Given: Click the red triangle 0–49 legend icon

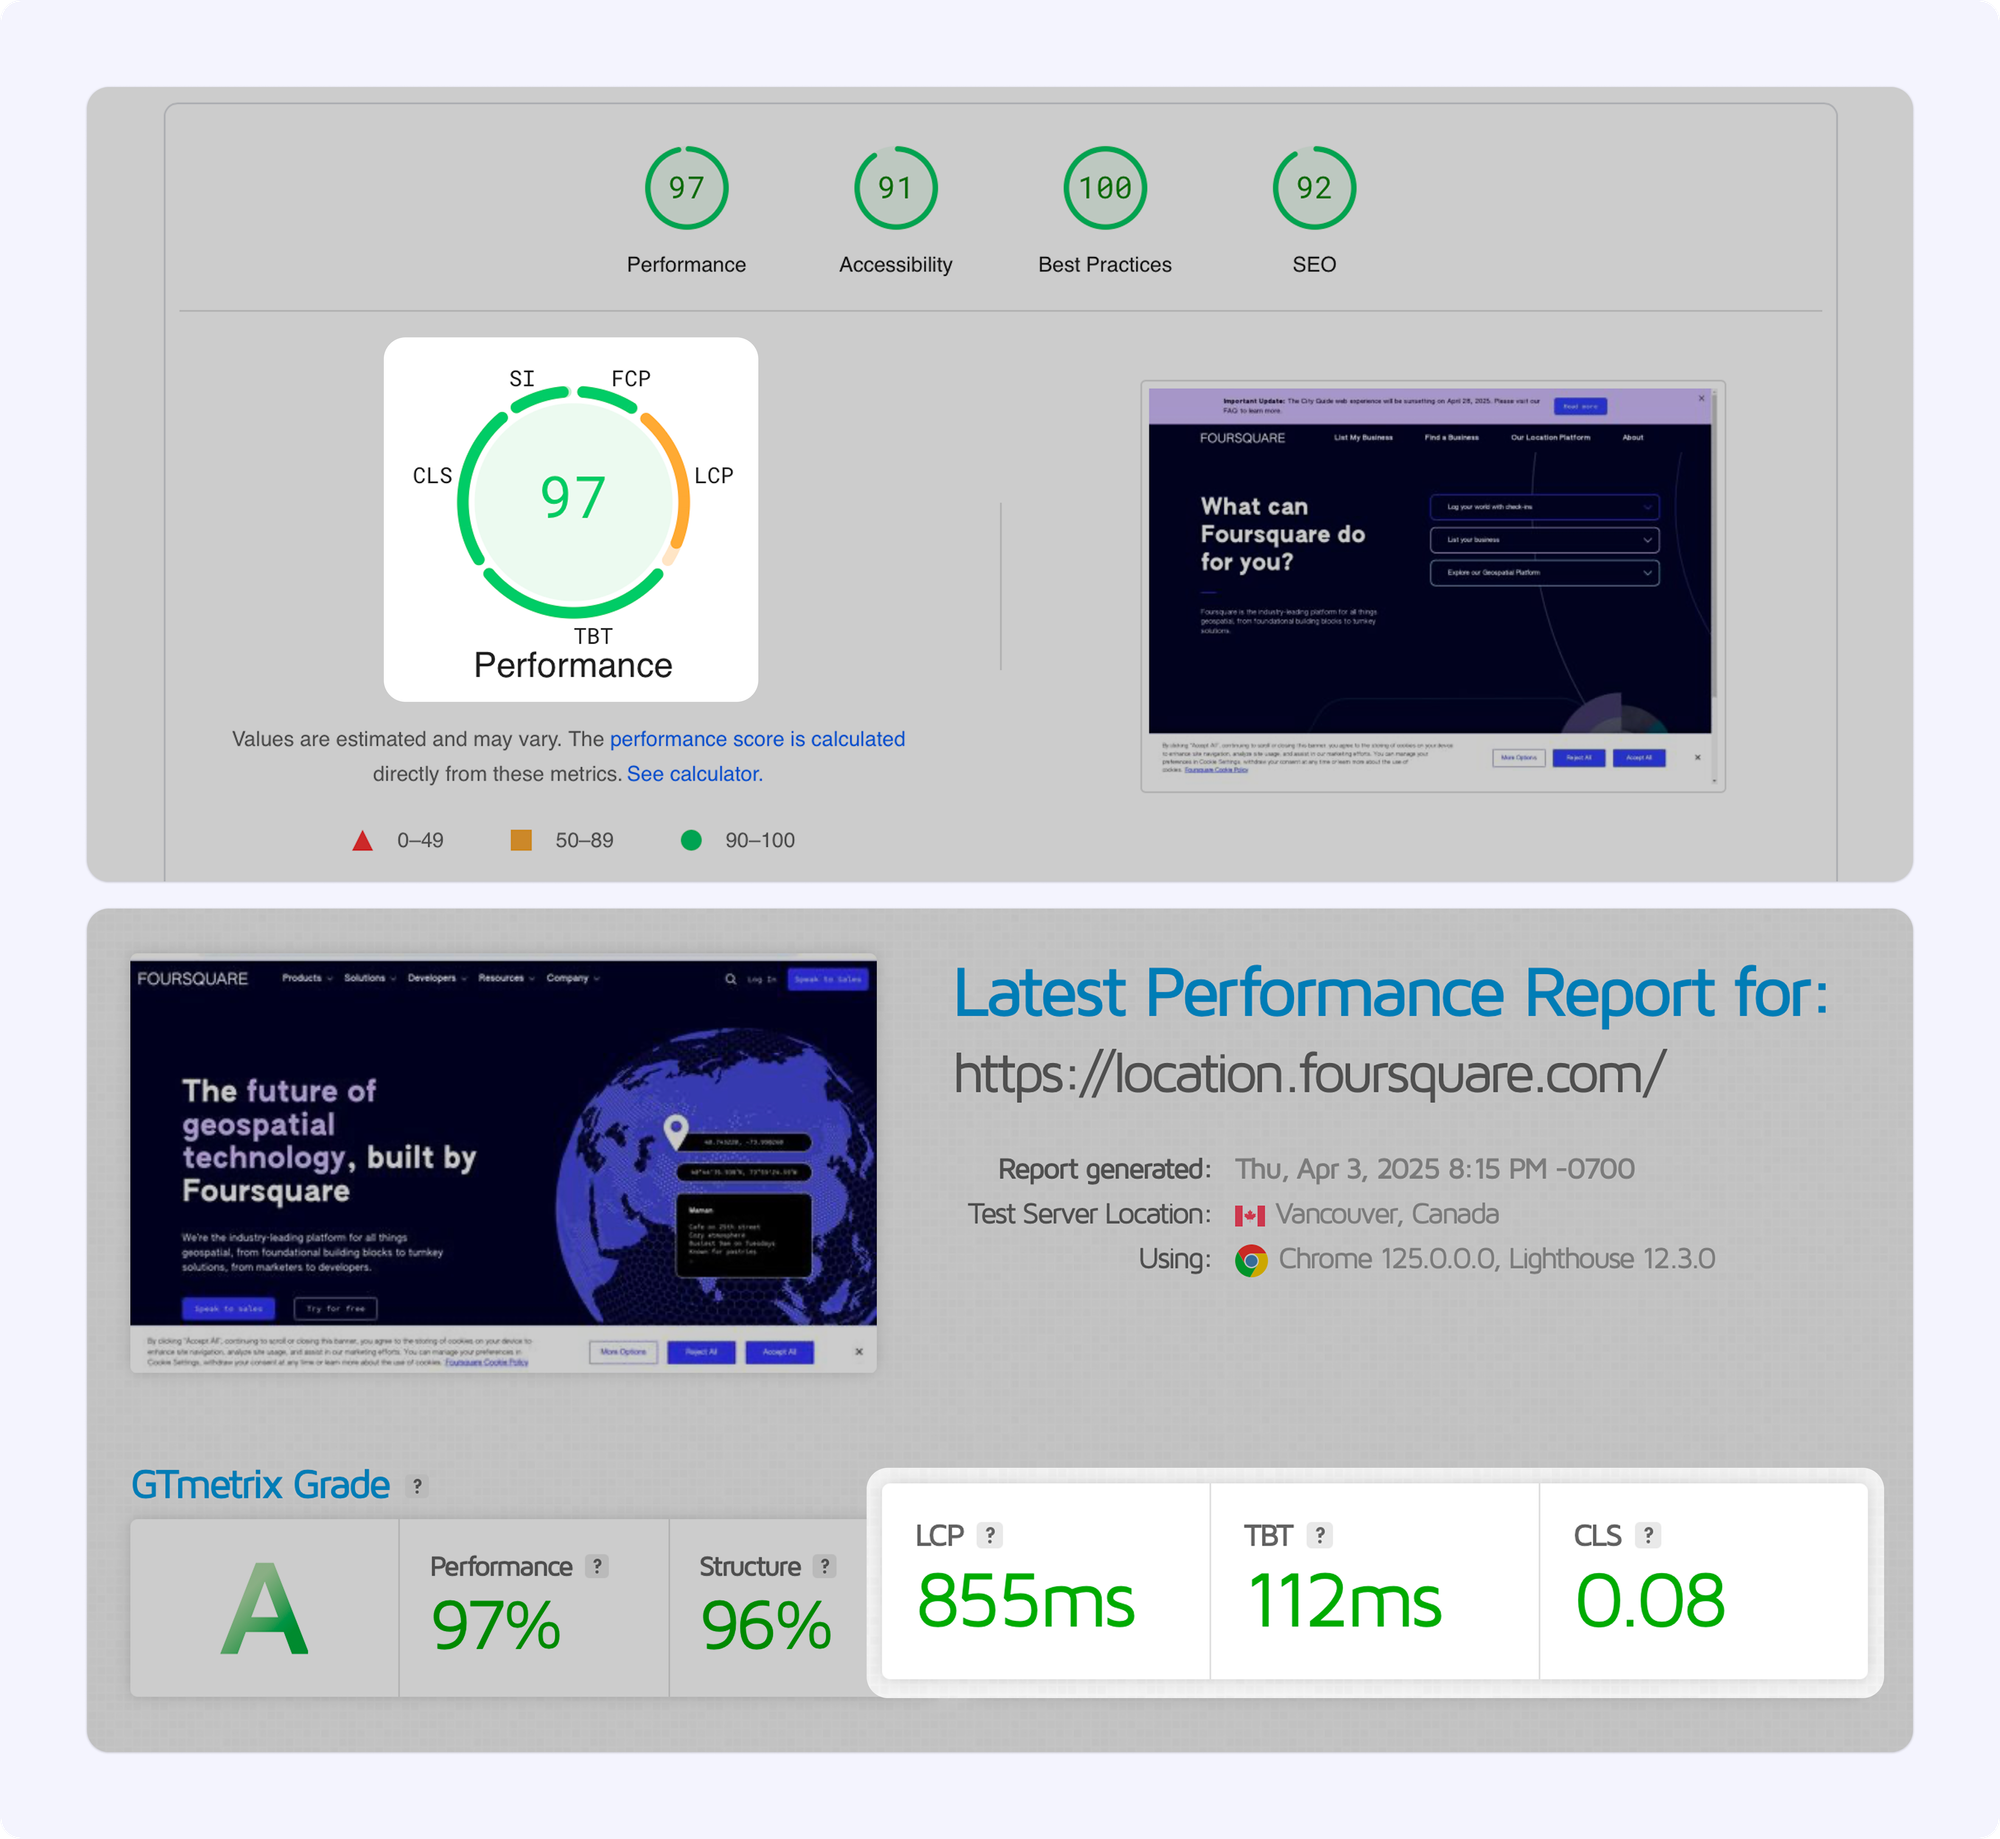Looking at the screenshot, I should [362, 840].
